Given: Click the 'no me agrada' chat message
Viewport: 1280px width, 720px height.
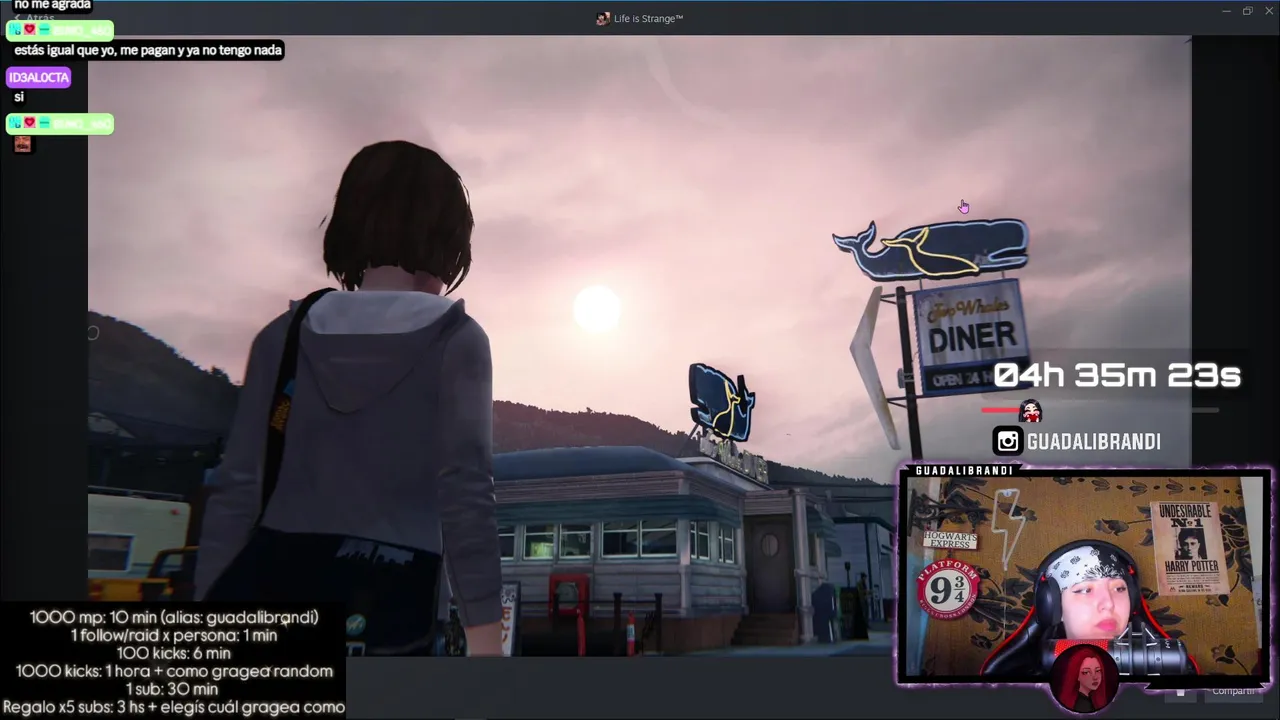Looking at the screenshot, I should [x=52, y=5].
